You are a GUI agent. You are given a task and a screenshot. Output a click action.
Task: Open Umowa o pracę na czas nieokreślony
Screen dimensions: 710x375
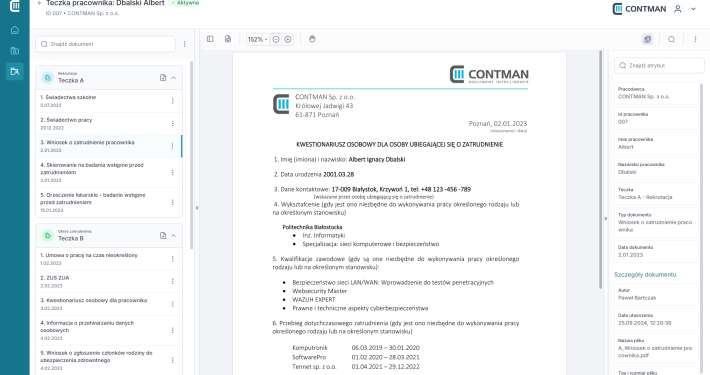coord(109,259)
